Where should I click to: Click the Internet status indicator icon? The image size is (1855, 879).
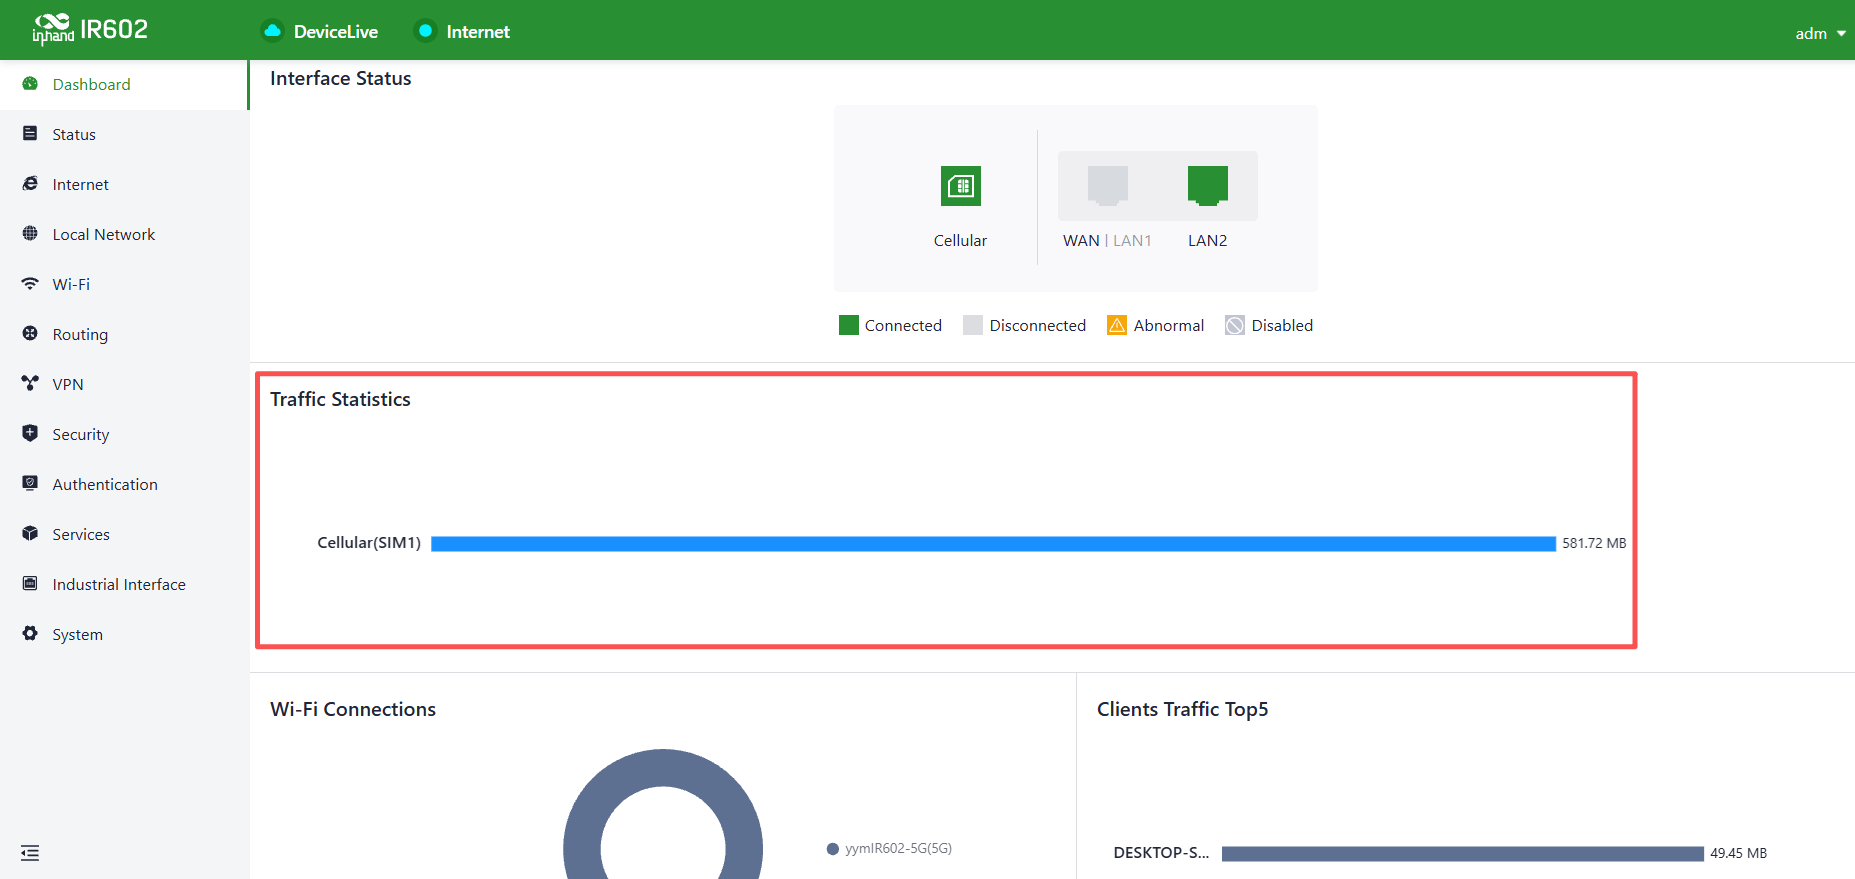click(425, 31)
